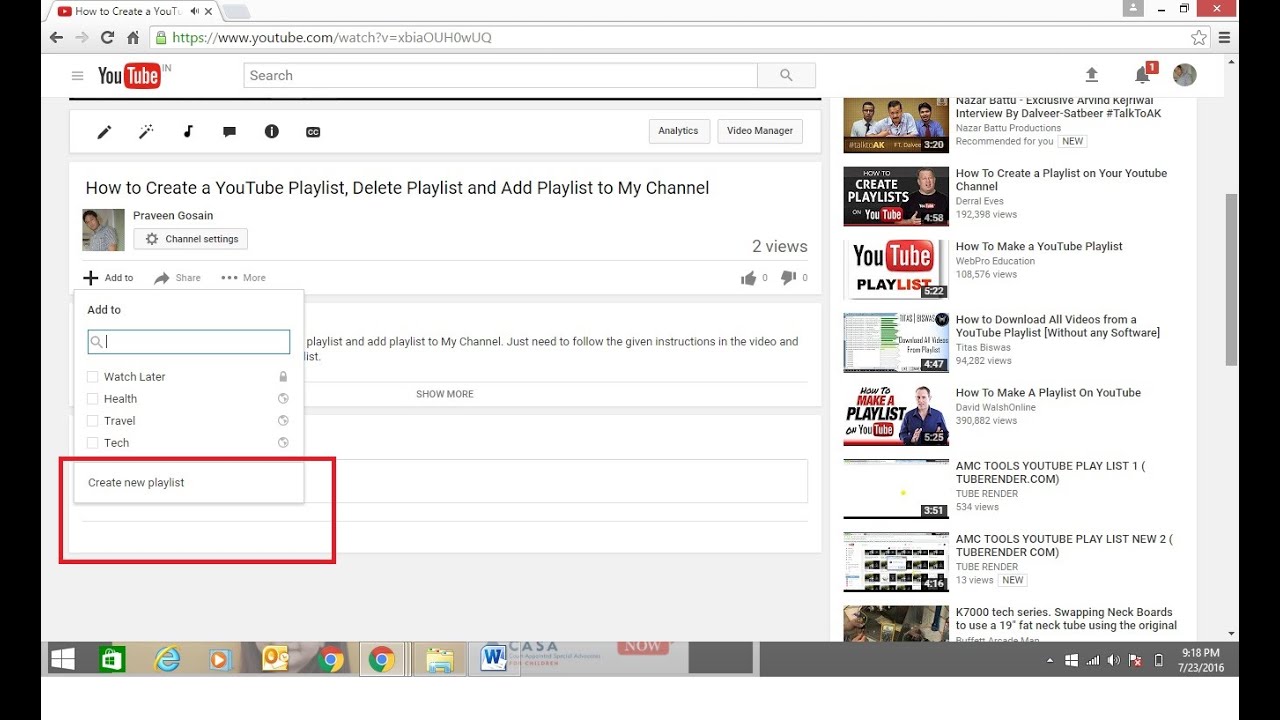
Task: Expand description with SHOW MORE
Action: (x=445, y=394)
